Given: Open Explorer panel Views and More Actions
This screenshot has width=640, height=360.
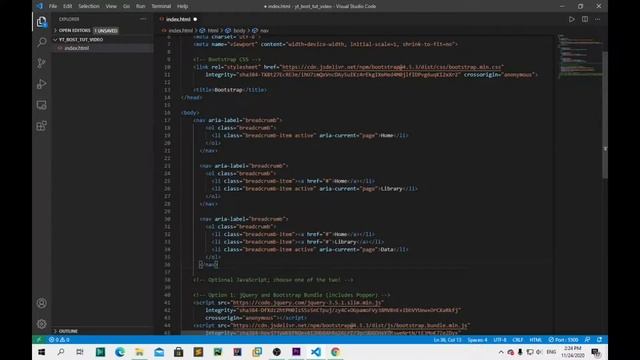Looking at the screenshot, I should pyautogui.click(x=143, y=19).
